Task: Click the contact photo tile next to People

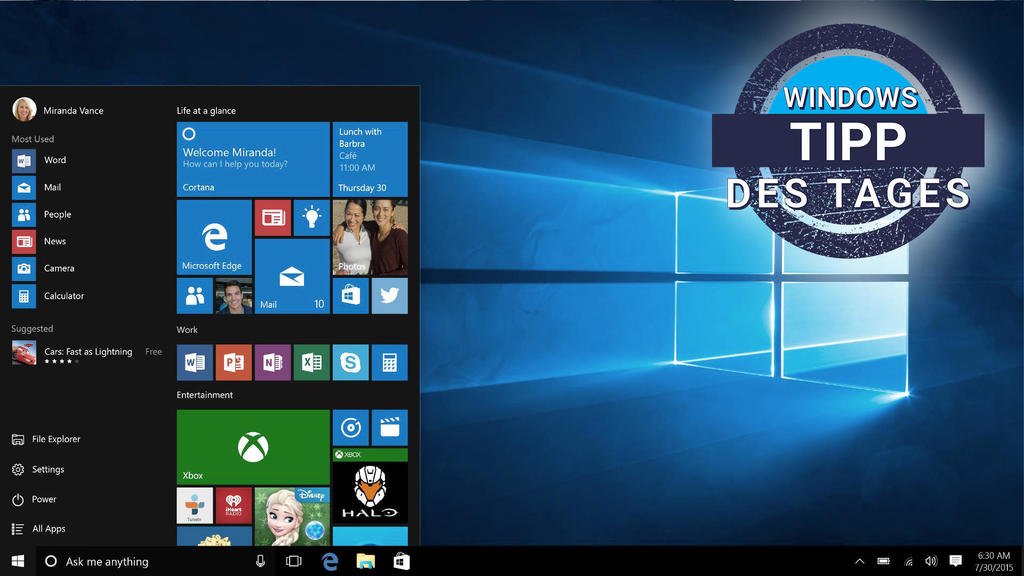Action: coord(234,296)
